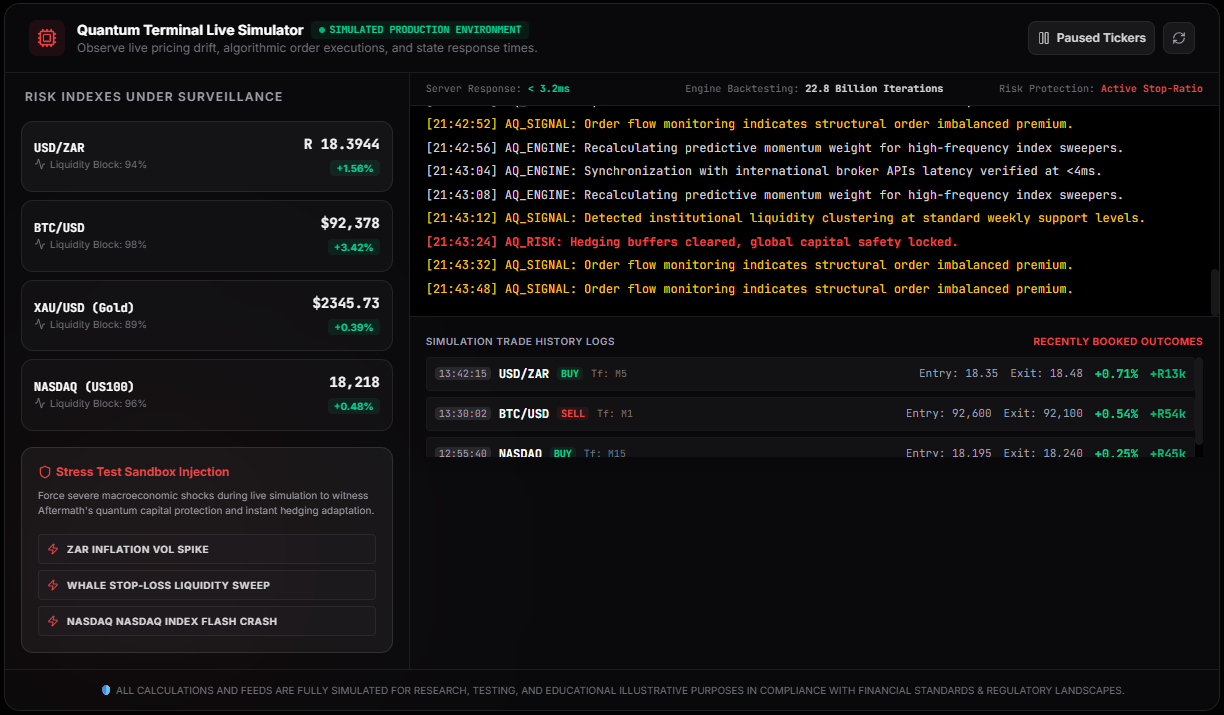Image resolution: width=1224 pixels, height=715 pixels.
Task: Click the +0.39% change badge
Action: click(355, 327)
